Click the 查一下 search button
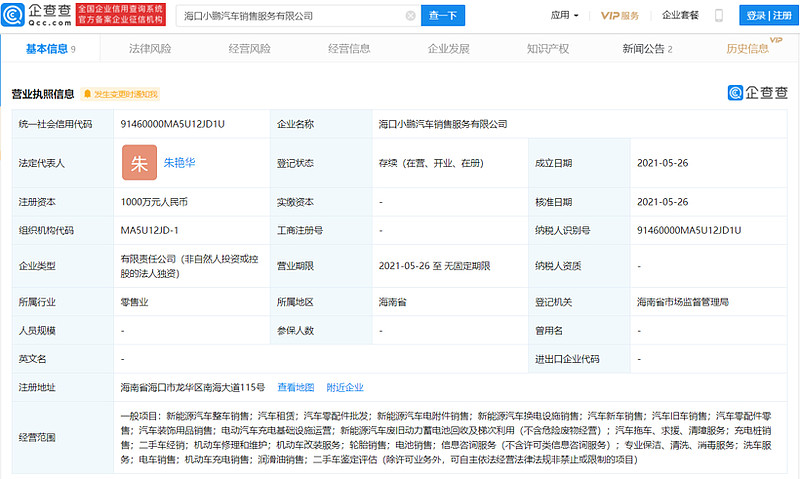 point(443,16)
